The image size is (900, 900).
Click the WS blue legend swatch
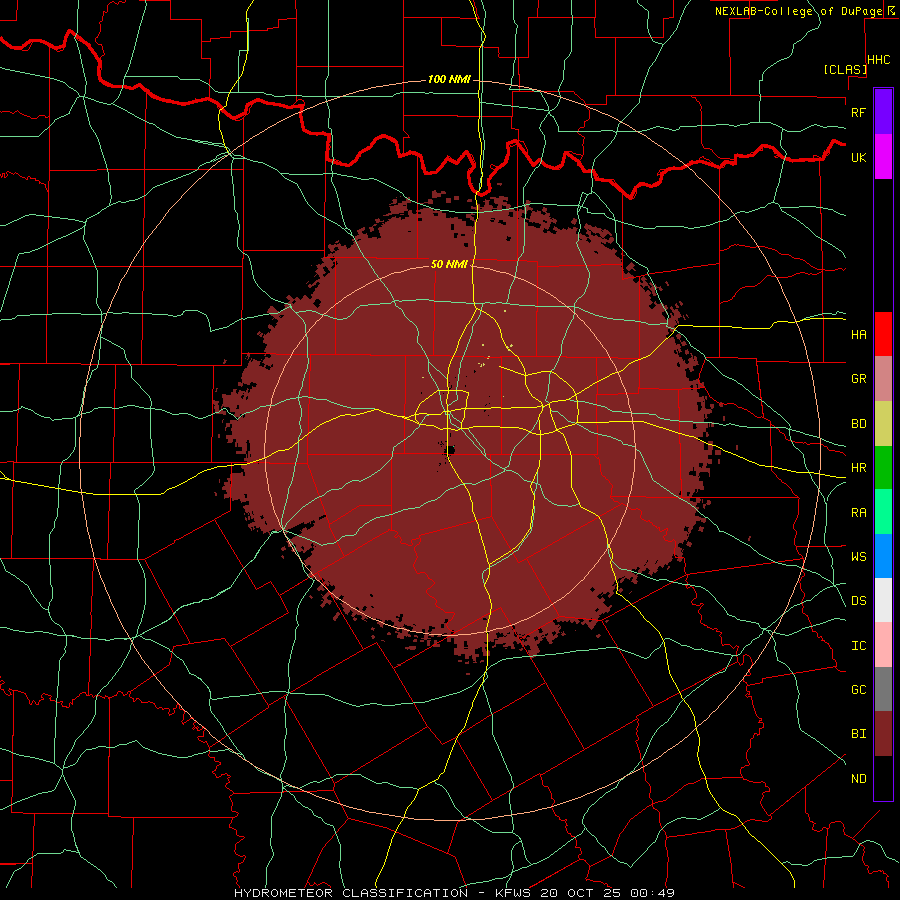coord(883,556)
